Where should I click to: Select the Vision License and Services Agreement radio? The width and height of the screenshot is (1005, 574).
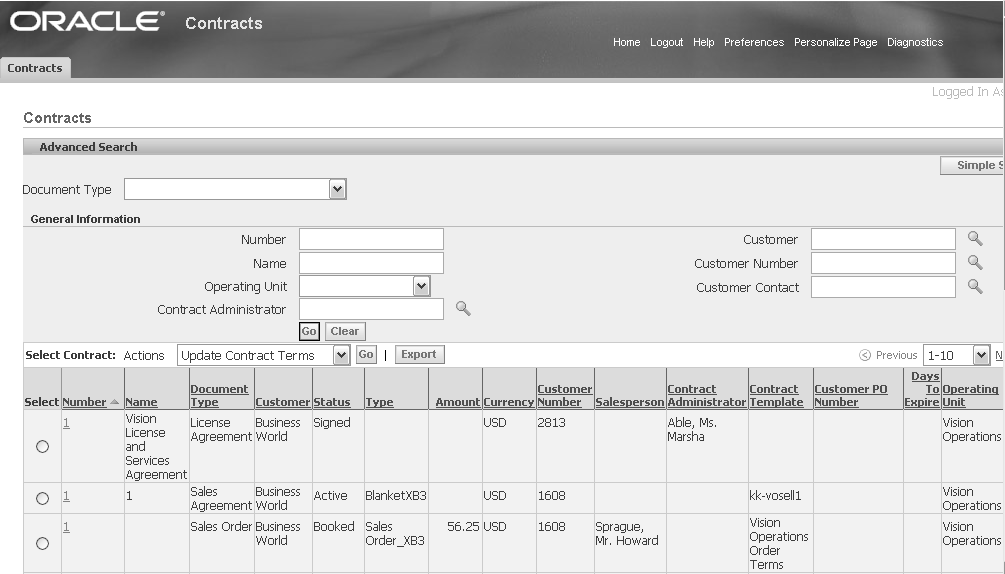click(x=42, y=447)
